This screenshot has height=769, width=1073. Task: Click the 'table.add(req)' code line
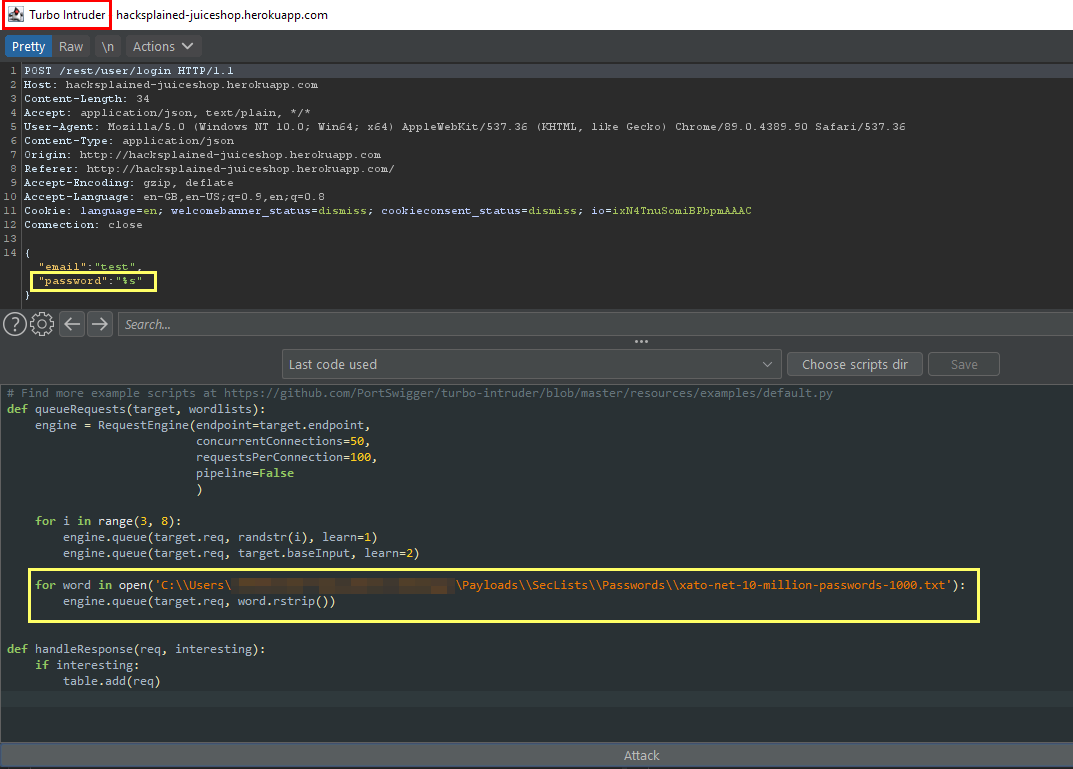(112, 681)
